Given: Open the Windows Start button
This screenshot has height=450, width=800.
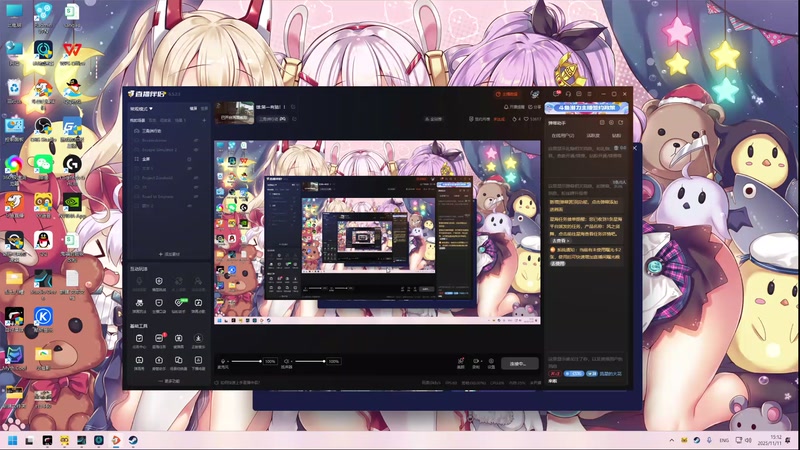Looking at the screenshot, I should click(x=13, y=440).
